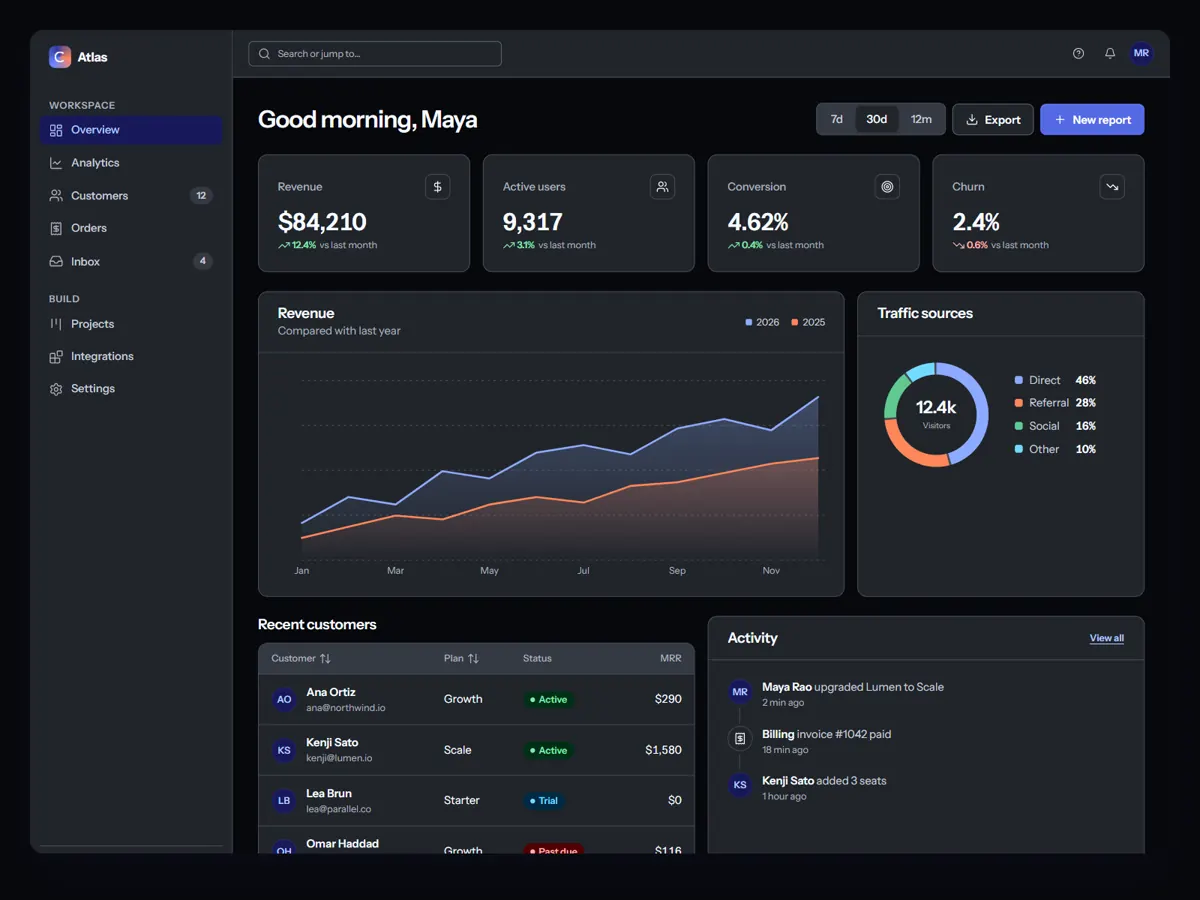Select the 7d time range
The height and width of the screenshot is (900, 1200).
point(836,119)
